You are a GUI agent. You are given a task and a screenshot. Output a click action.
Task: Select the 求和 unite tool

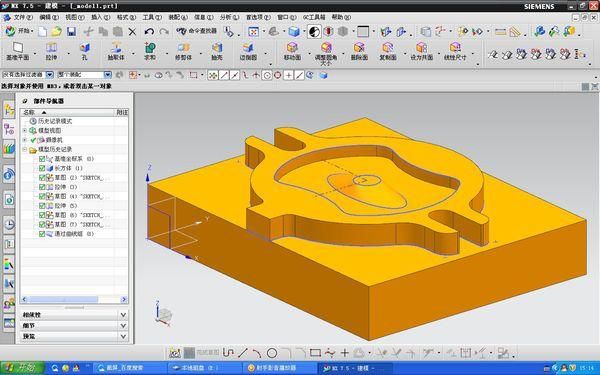(x=150, y=52)
